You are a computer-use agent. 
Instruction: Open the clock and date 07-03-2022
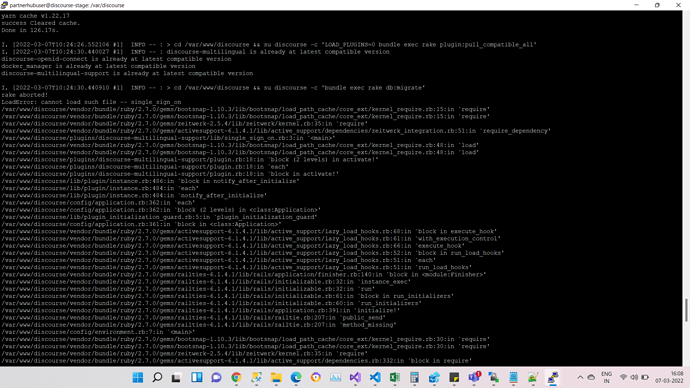tap(669, 377)
